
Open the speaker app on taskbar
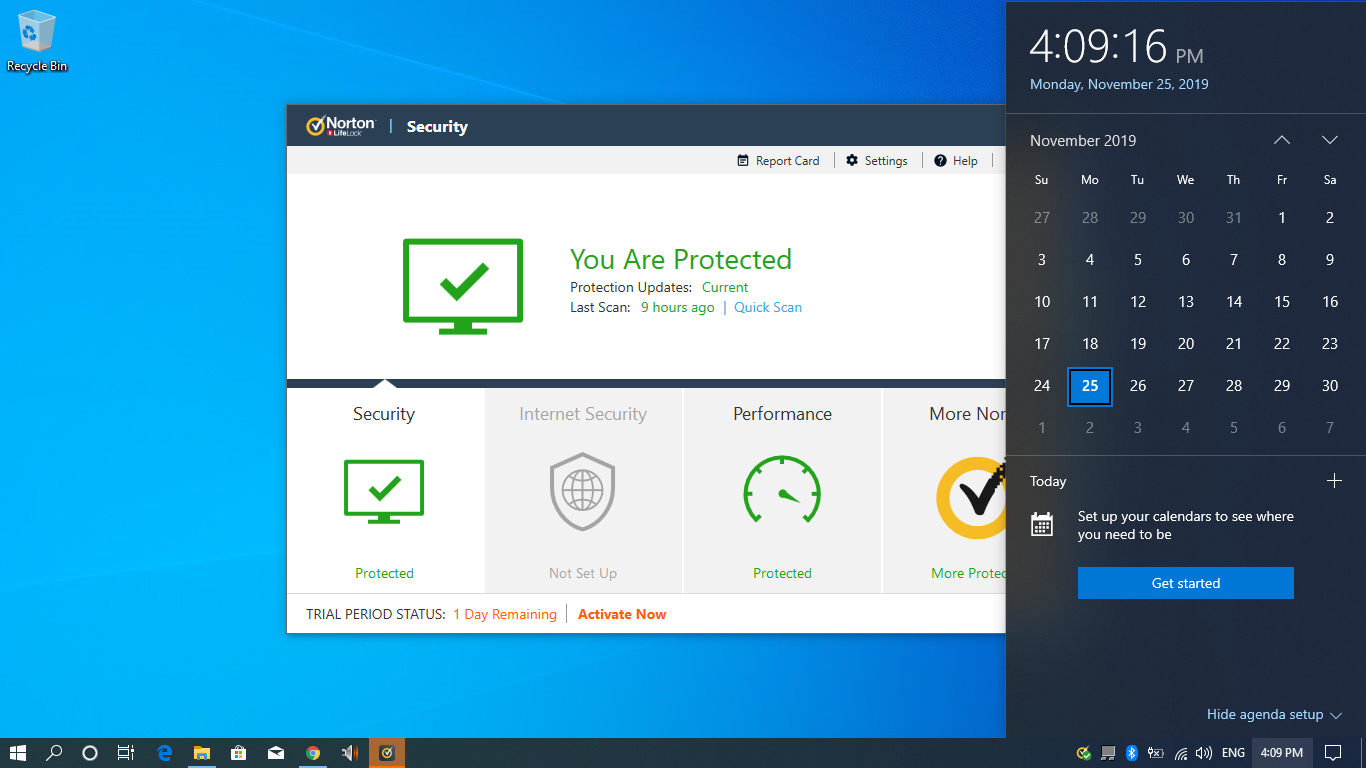(x=350, y=753)
